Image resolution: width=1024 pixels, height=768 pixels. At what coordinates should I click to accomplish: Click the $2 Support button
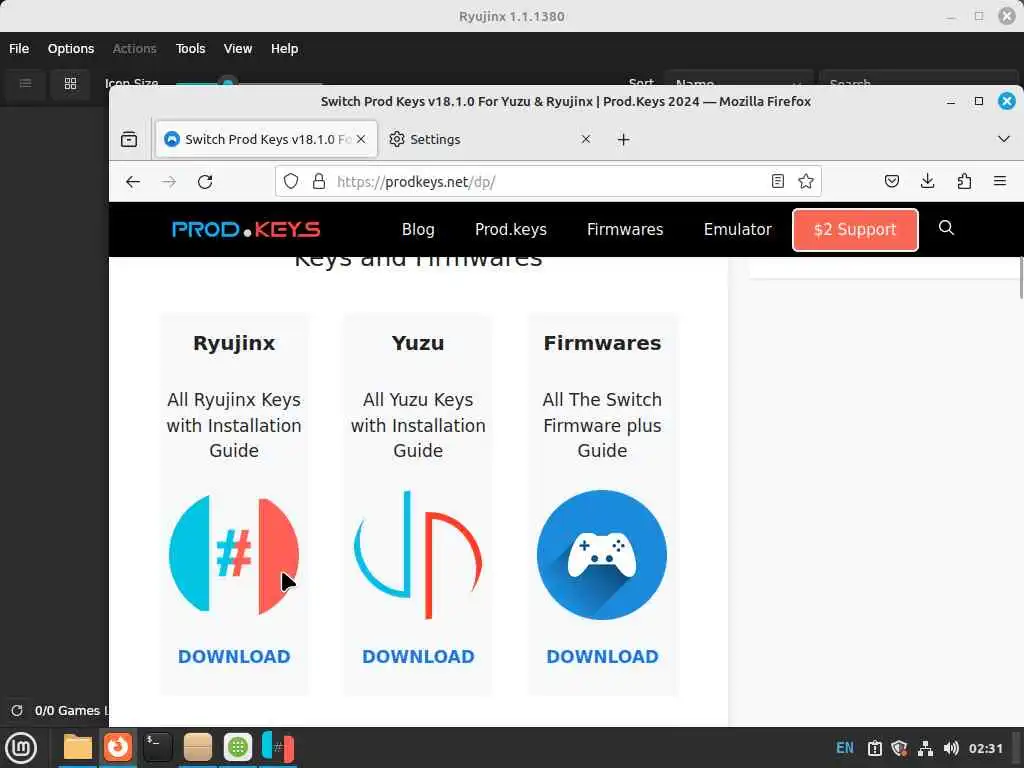pos(855,229)
